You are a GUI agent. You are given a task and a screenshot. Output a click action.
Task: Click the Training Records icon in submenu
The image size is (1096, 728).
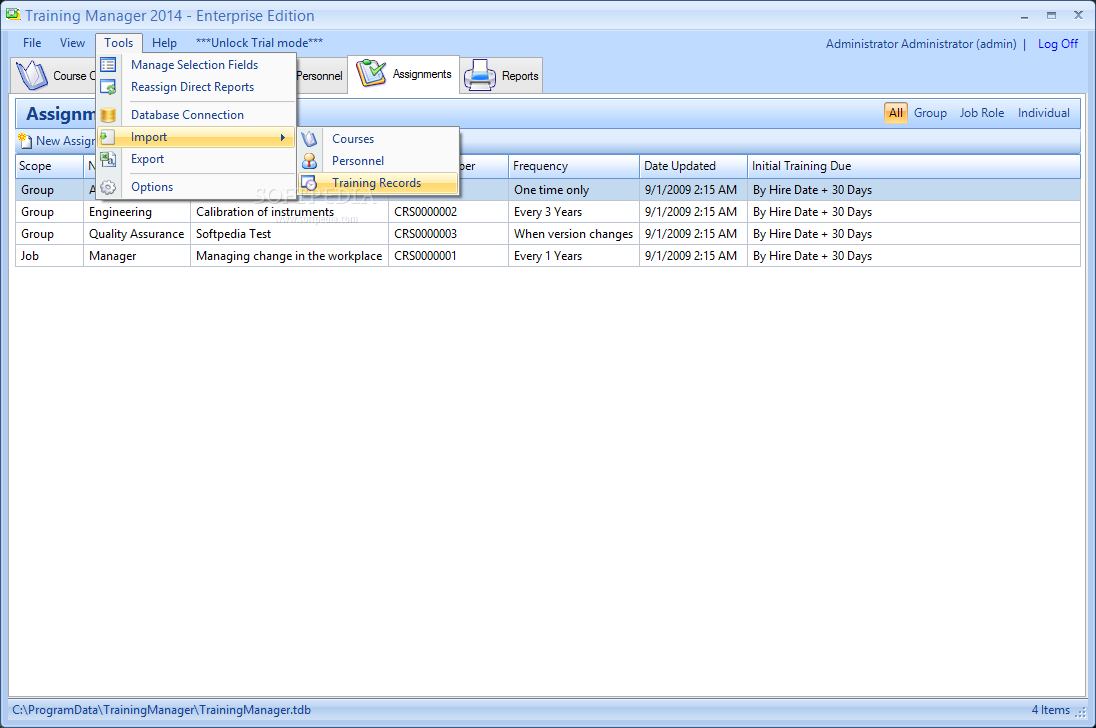309,183
